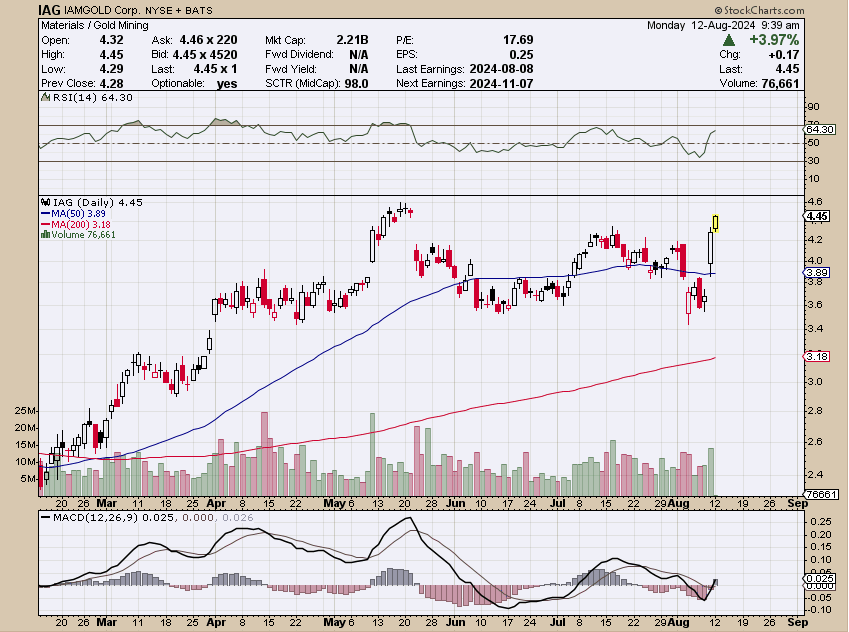Click the red MA(200) legend line marker
The height and width of the screenshot is (632, 849).
pos(45,224)
